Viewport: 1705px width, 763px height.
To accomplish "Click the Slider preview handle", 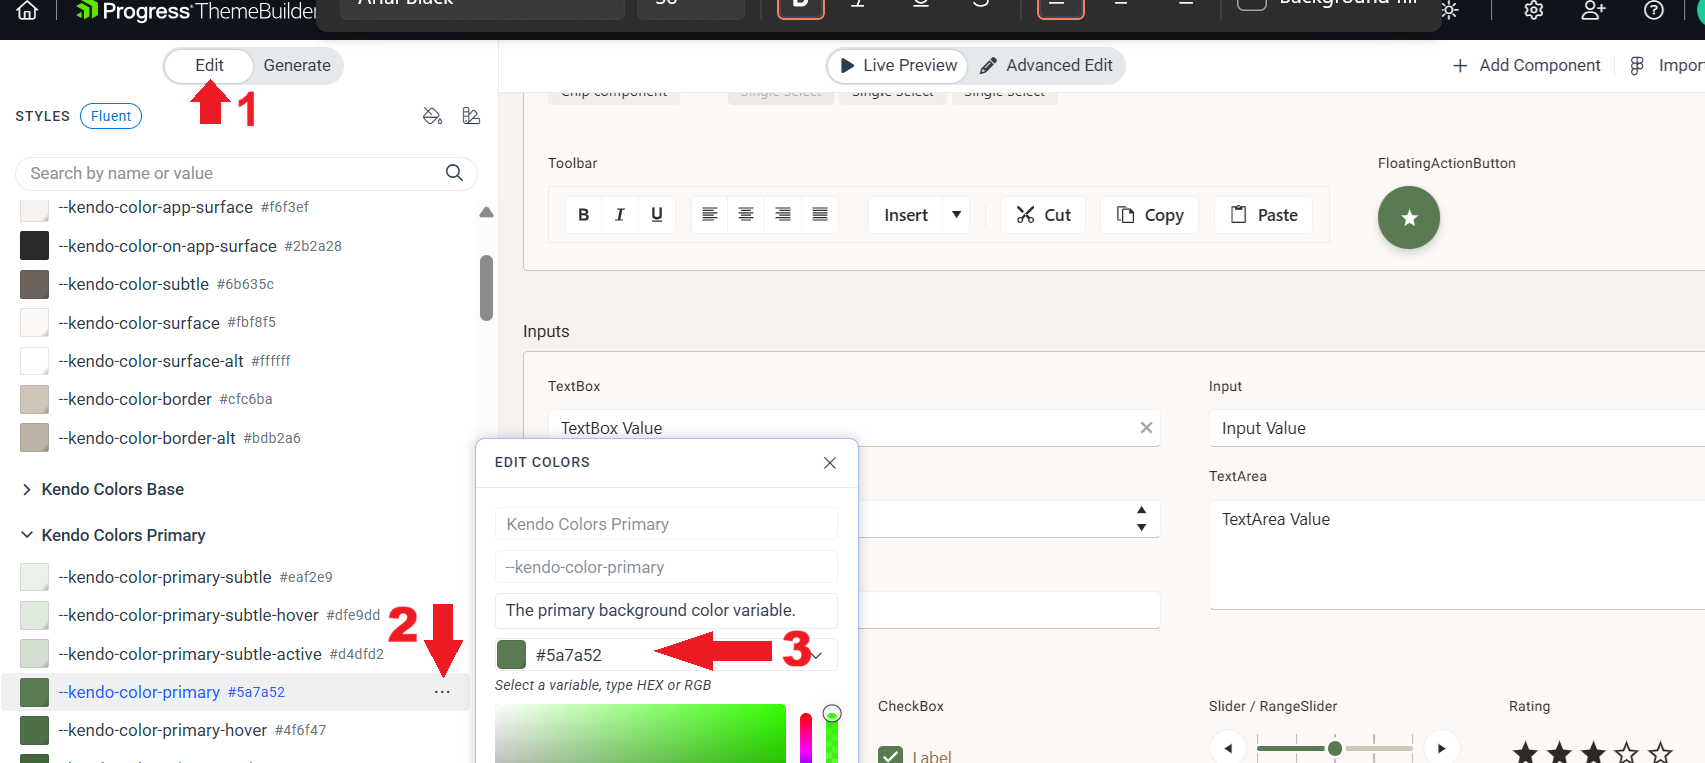I will pyautogui.click(x=1335, y=748).
